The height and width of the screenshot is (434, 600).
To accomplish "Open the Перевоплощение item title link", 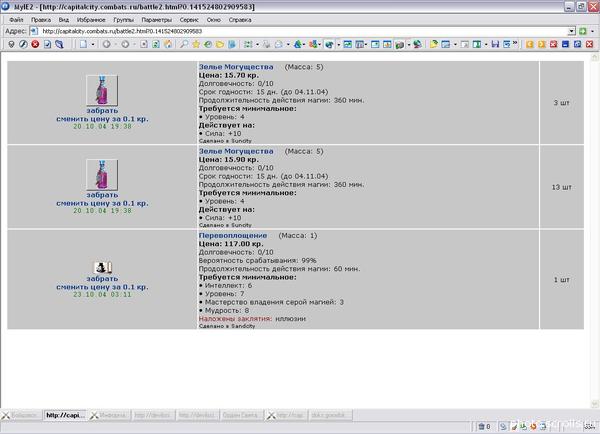I will coord(233,235).
